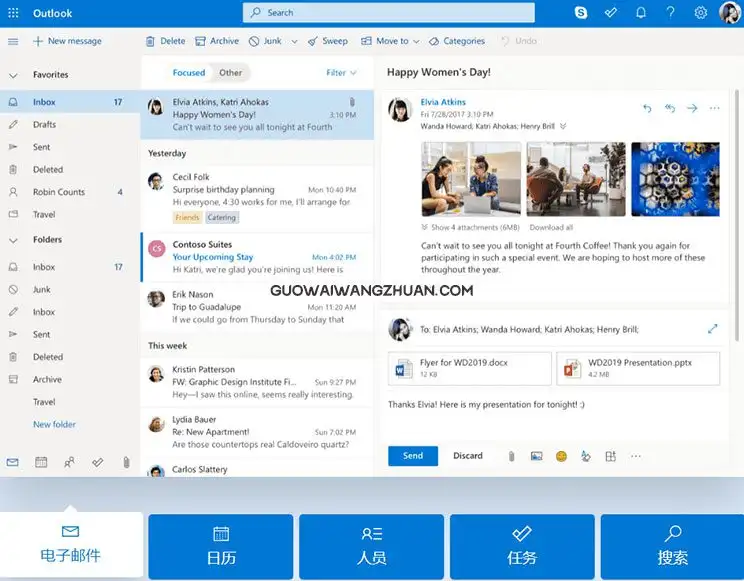Click New message
Screen dimensions: 744x581
[x=67, y=41]
